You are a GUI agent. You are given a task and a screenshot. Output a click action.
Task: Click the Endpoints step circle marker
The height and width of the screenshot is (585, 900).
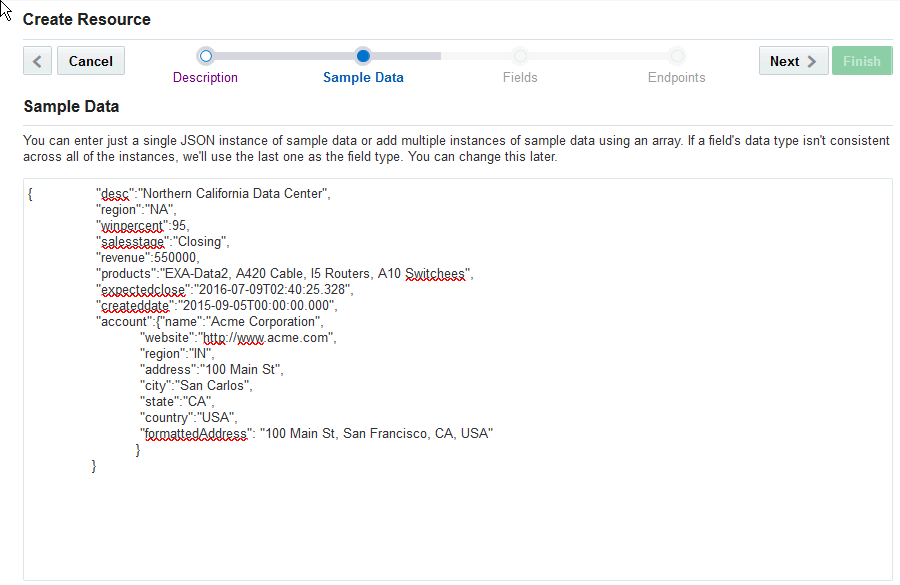677,56
